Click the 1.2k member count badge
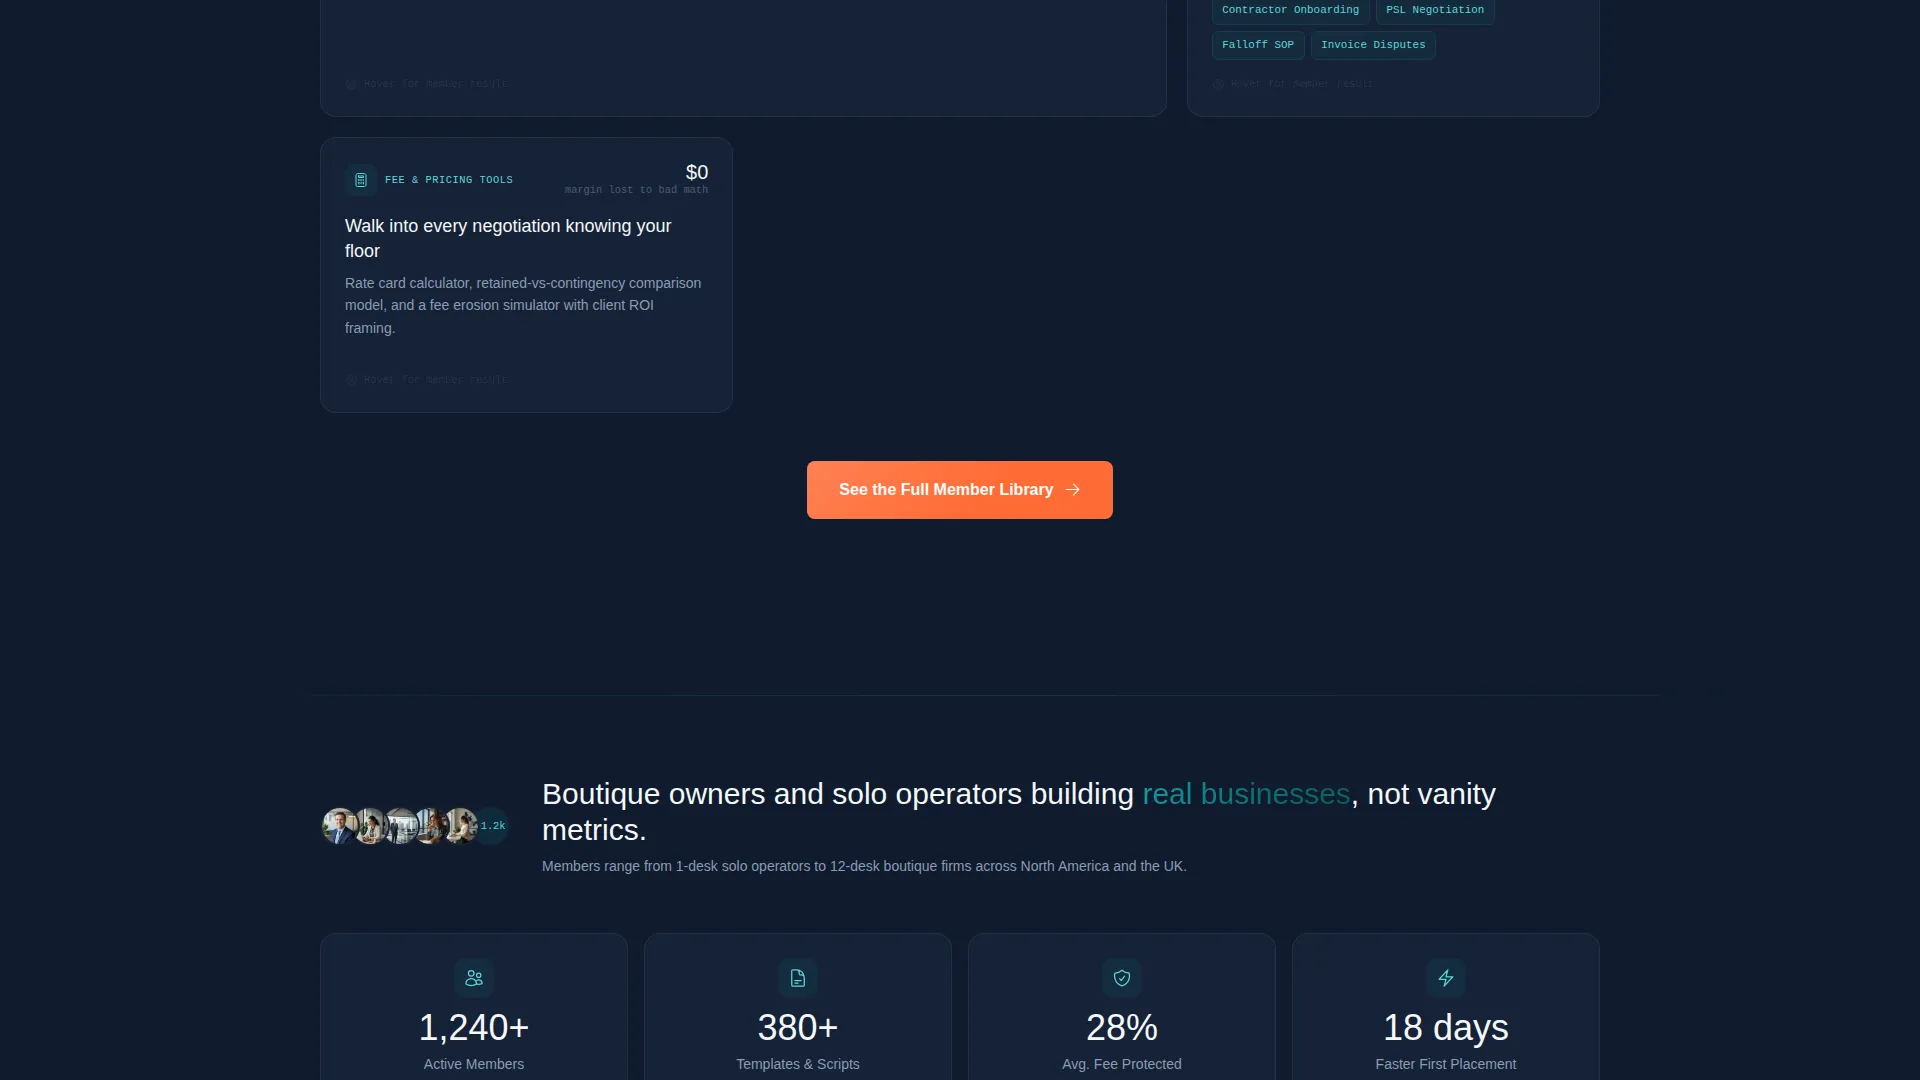 point(492,826)
